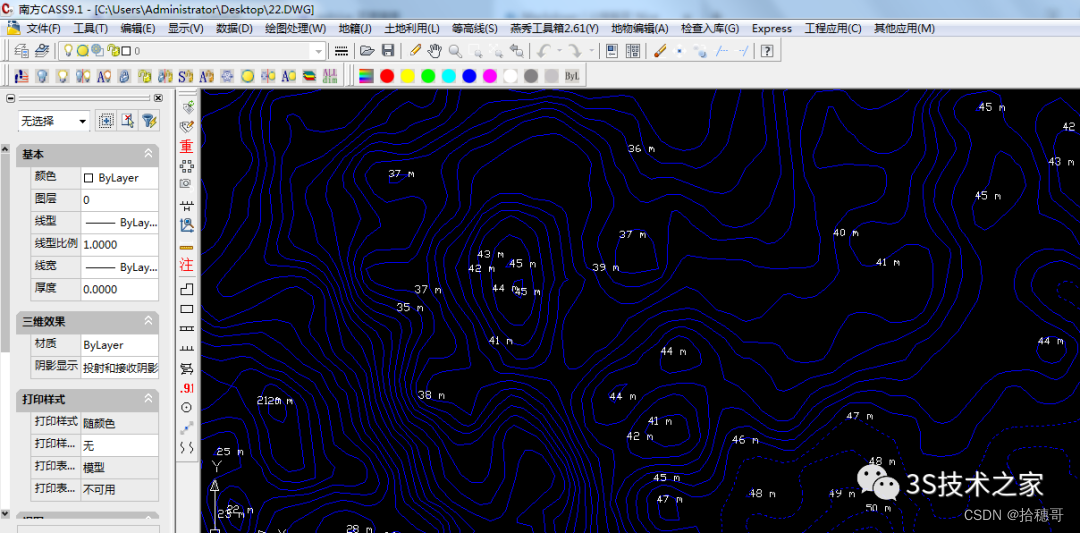Screen dimensions: 1080x533
Task: Click the match properties brush icon
Action: [660, 50]
